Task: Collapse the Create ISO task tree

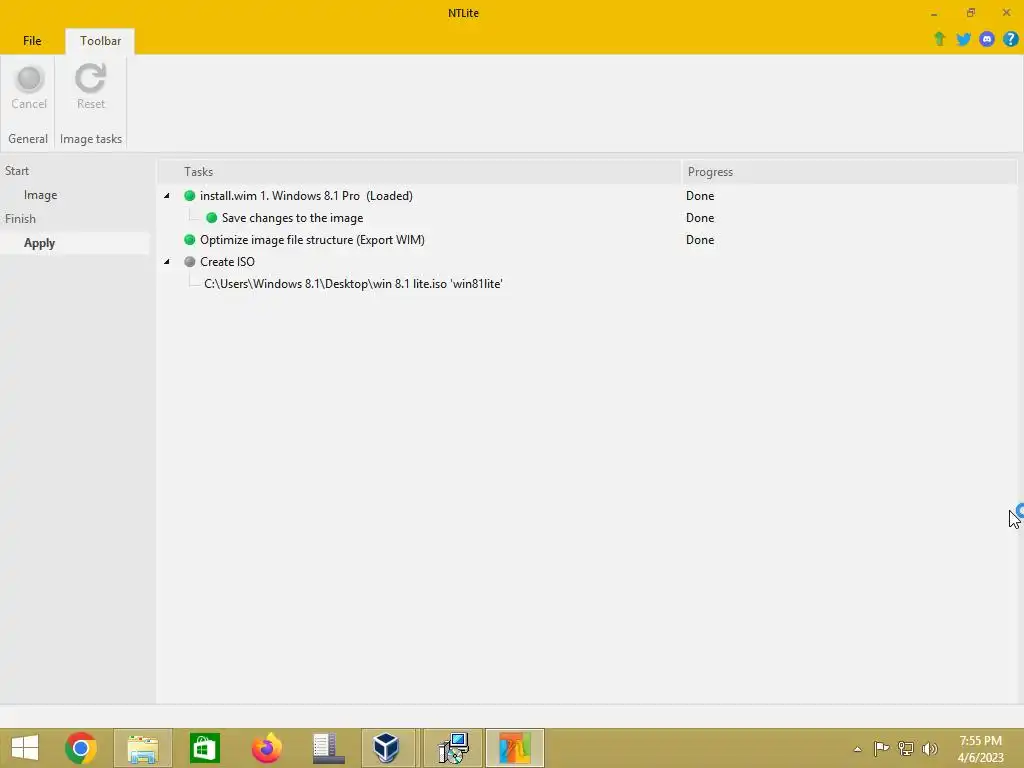Action: [x=167, y=262]
